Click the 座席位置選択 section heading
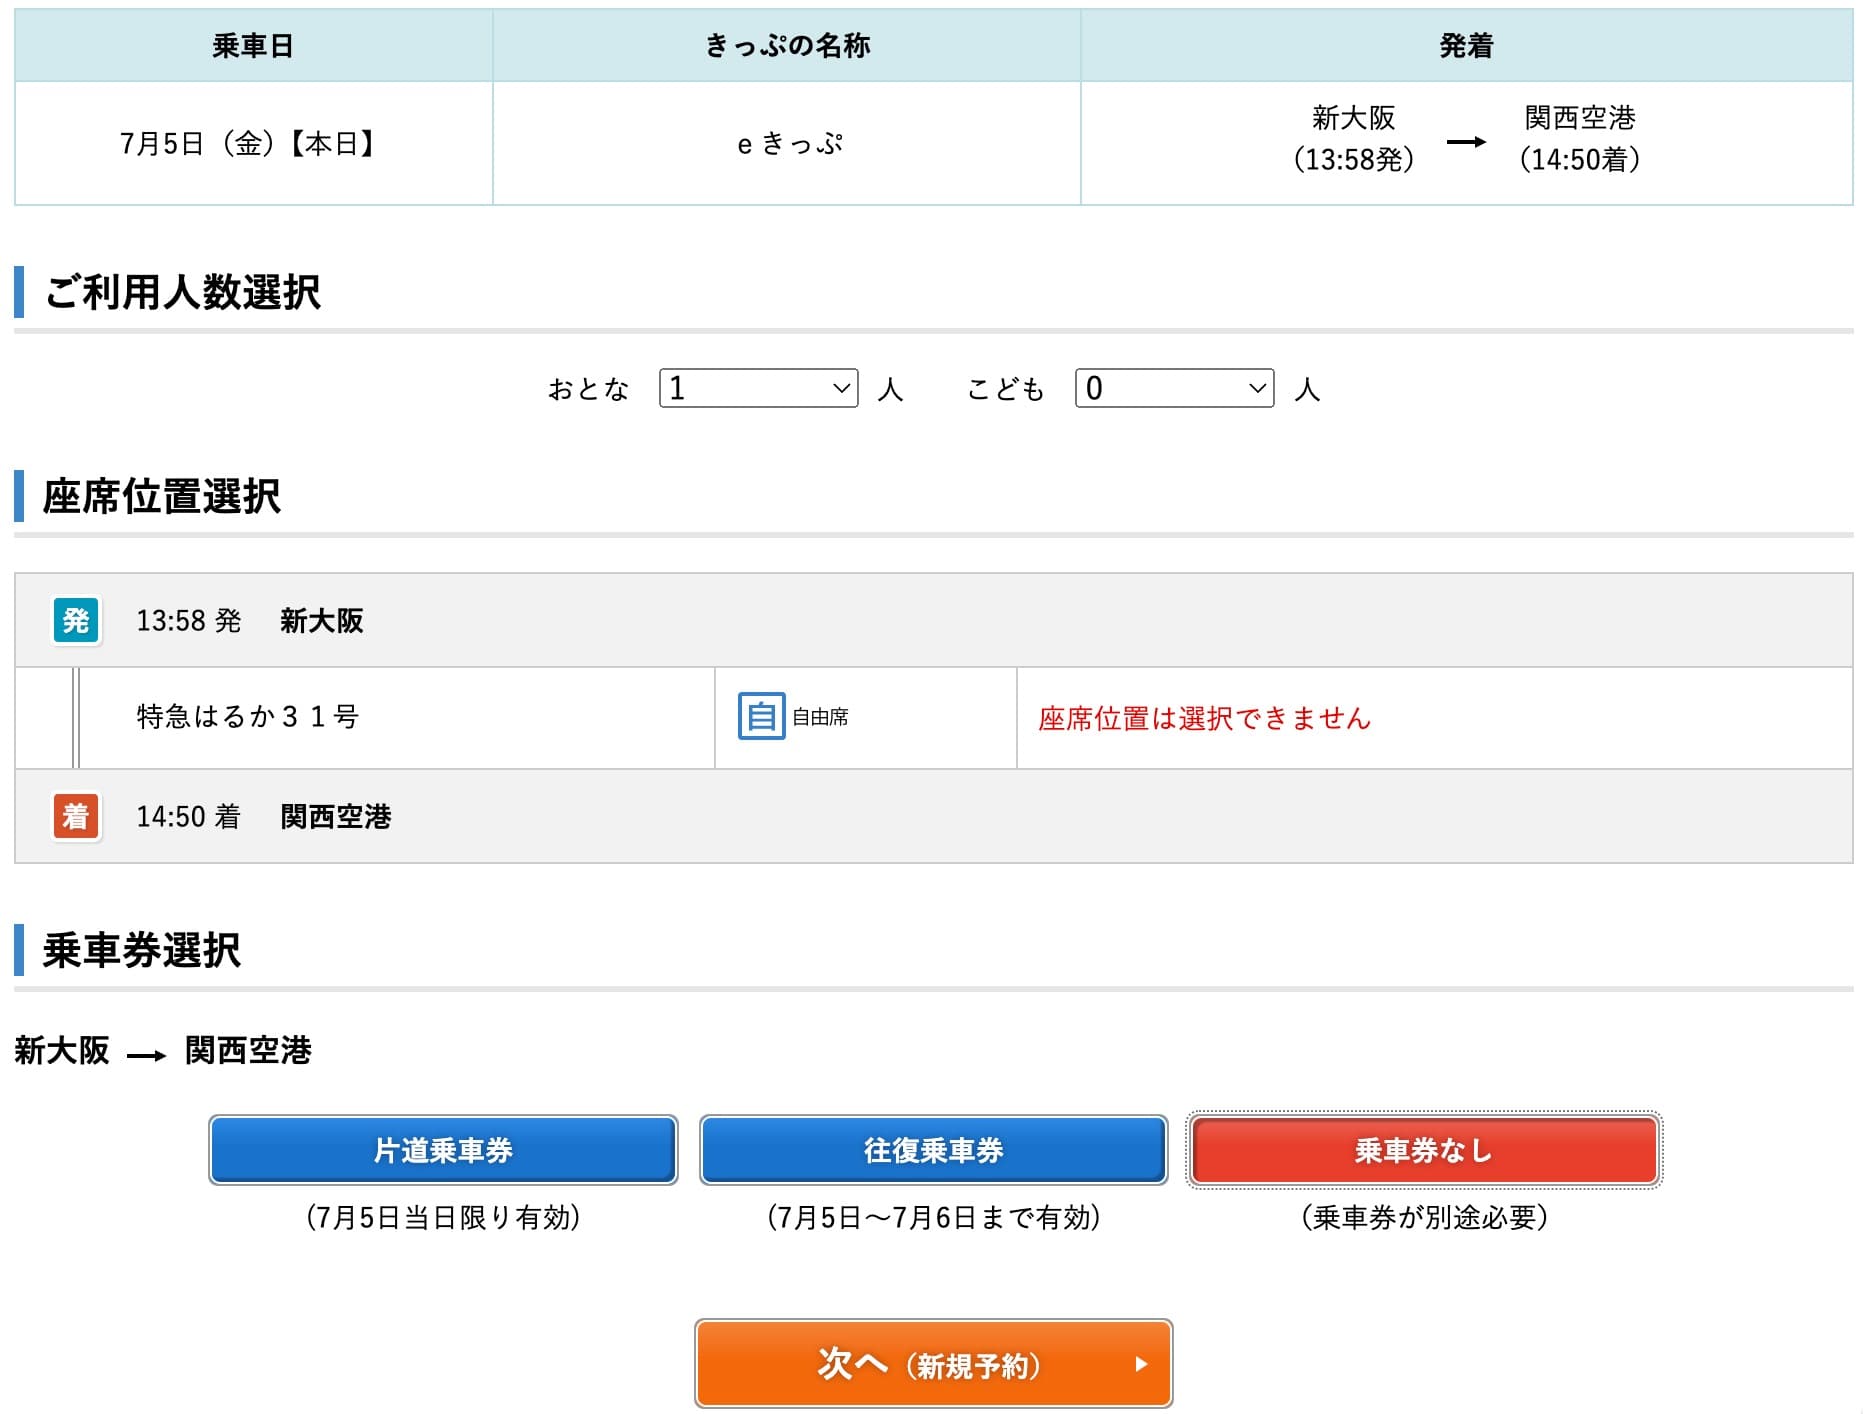Image resolution: width=1864 pixels, height=1414 pixels. pyautogui.click(x=162, y=496)
